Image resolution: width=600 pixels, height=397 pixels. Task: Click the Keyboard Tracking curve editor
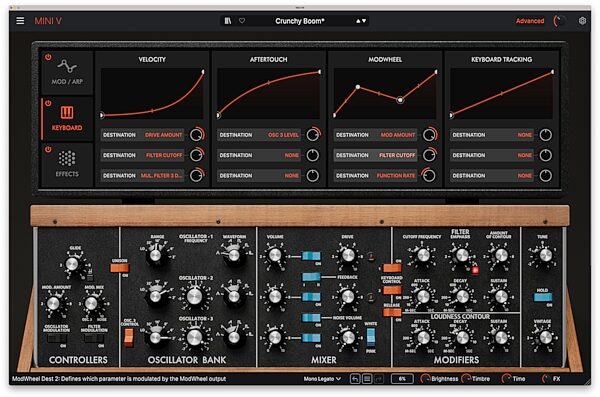(502, 93)
